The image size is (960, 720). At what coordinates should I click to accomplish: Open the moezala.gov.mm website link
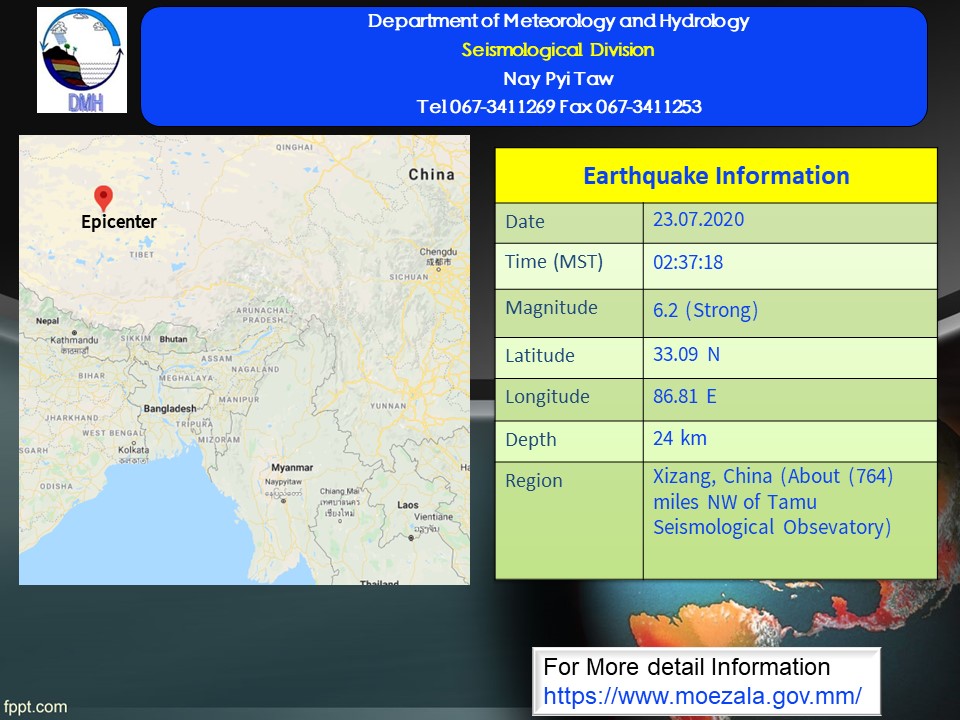pyautogui.click(x=702, y=696)
